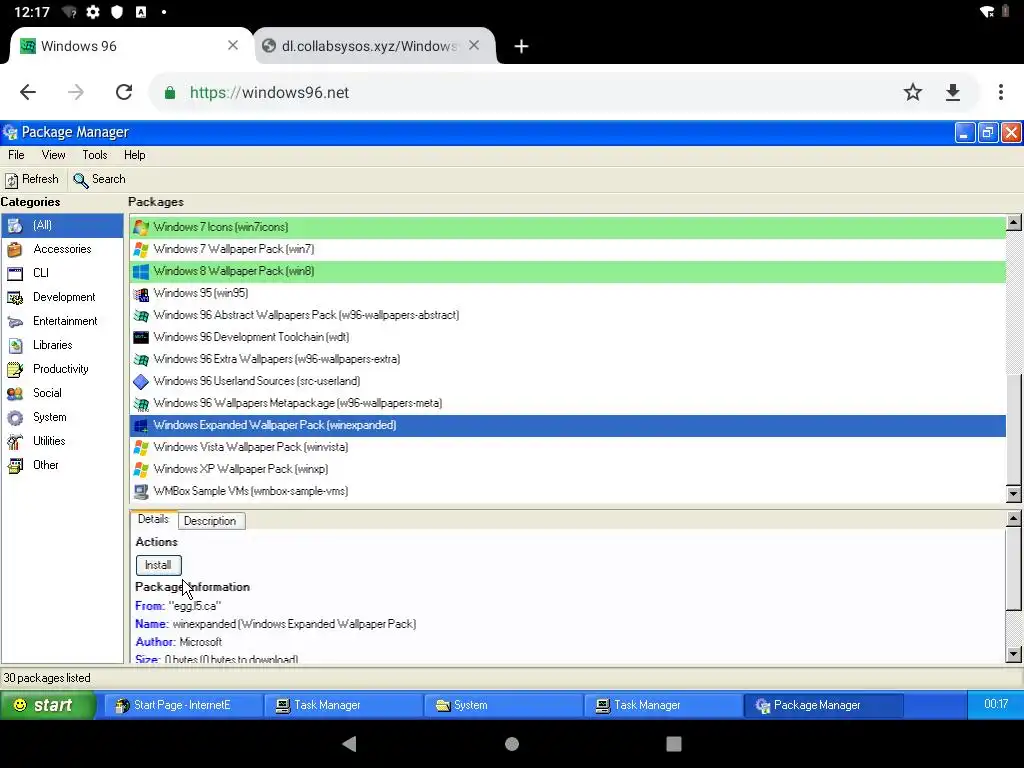Click the Windows Vista Wallpaper Pack icon
Viewport: 1024px width, 768px height.
140,447
